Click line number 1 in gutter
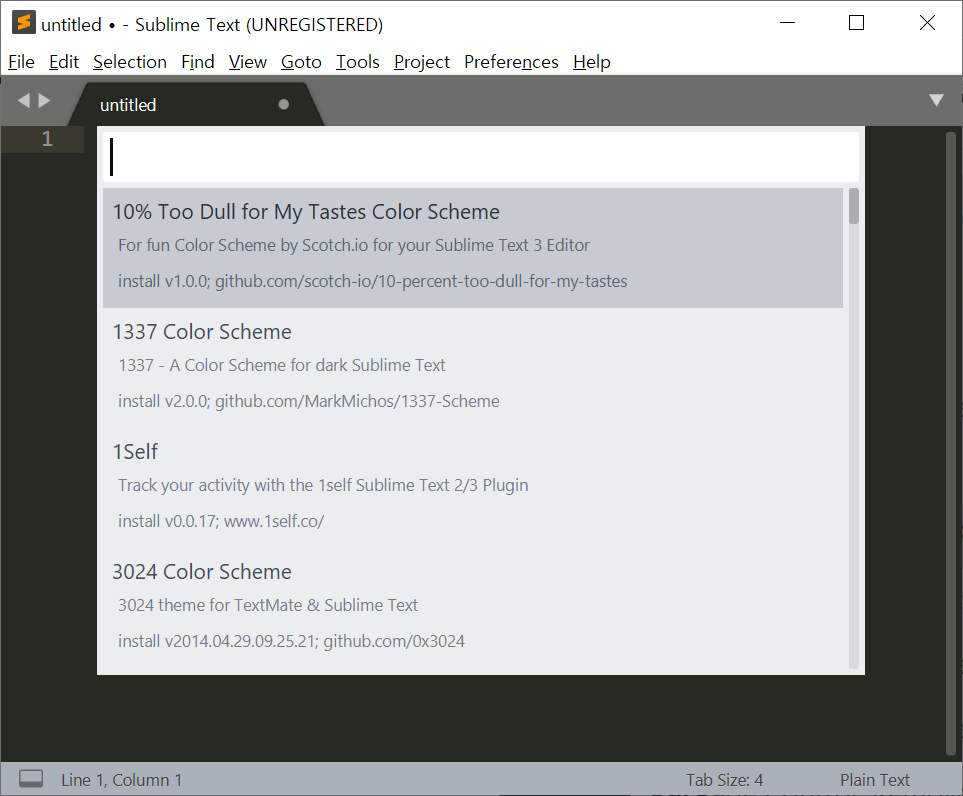963x796 pixels. [47, 139]
